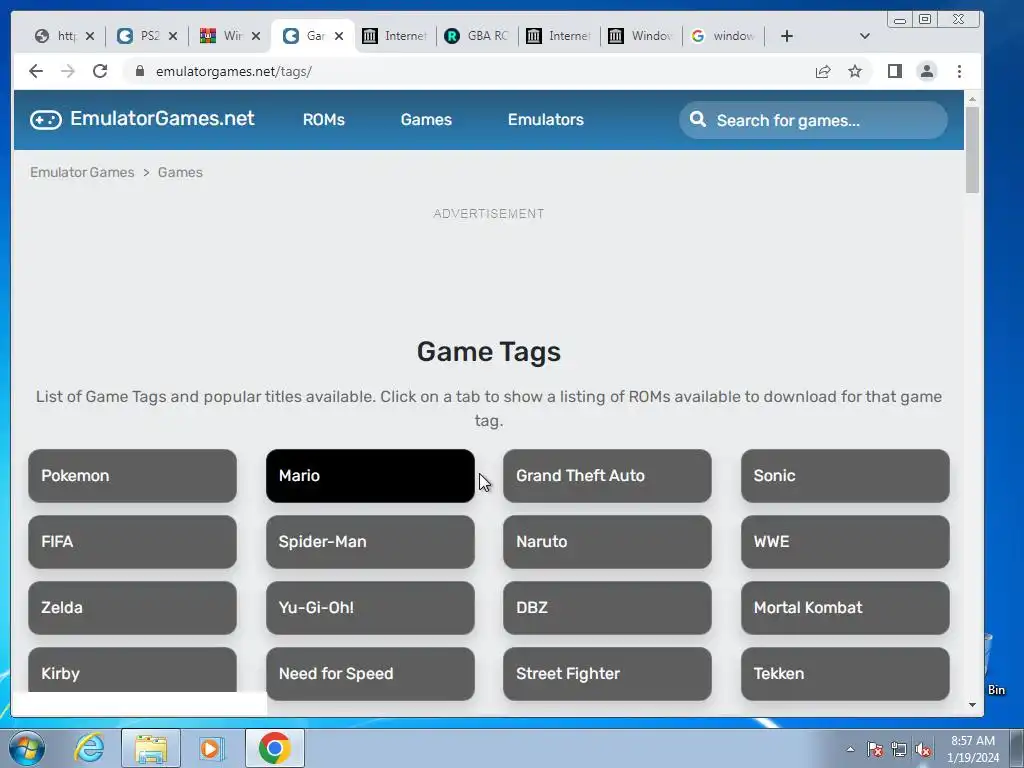Open the ROMs navigation menu
The image size is (1024, 768).
[324, 120]
